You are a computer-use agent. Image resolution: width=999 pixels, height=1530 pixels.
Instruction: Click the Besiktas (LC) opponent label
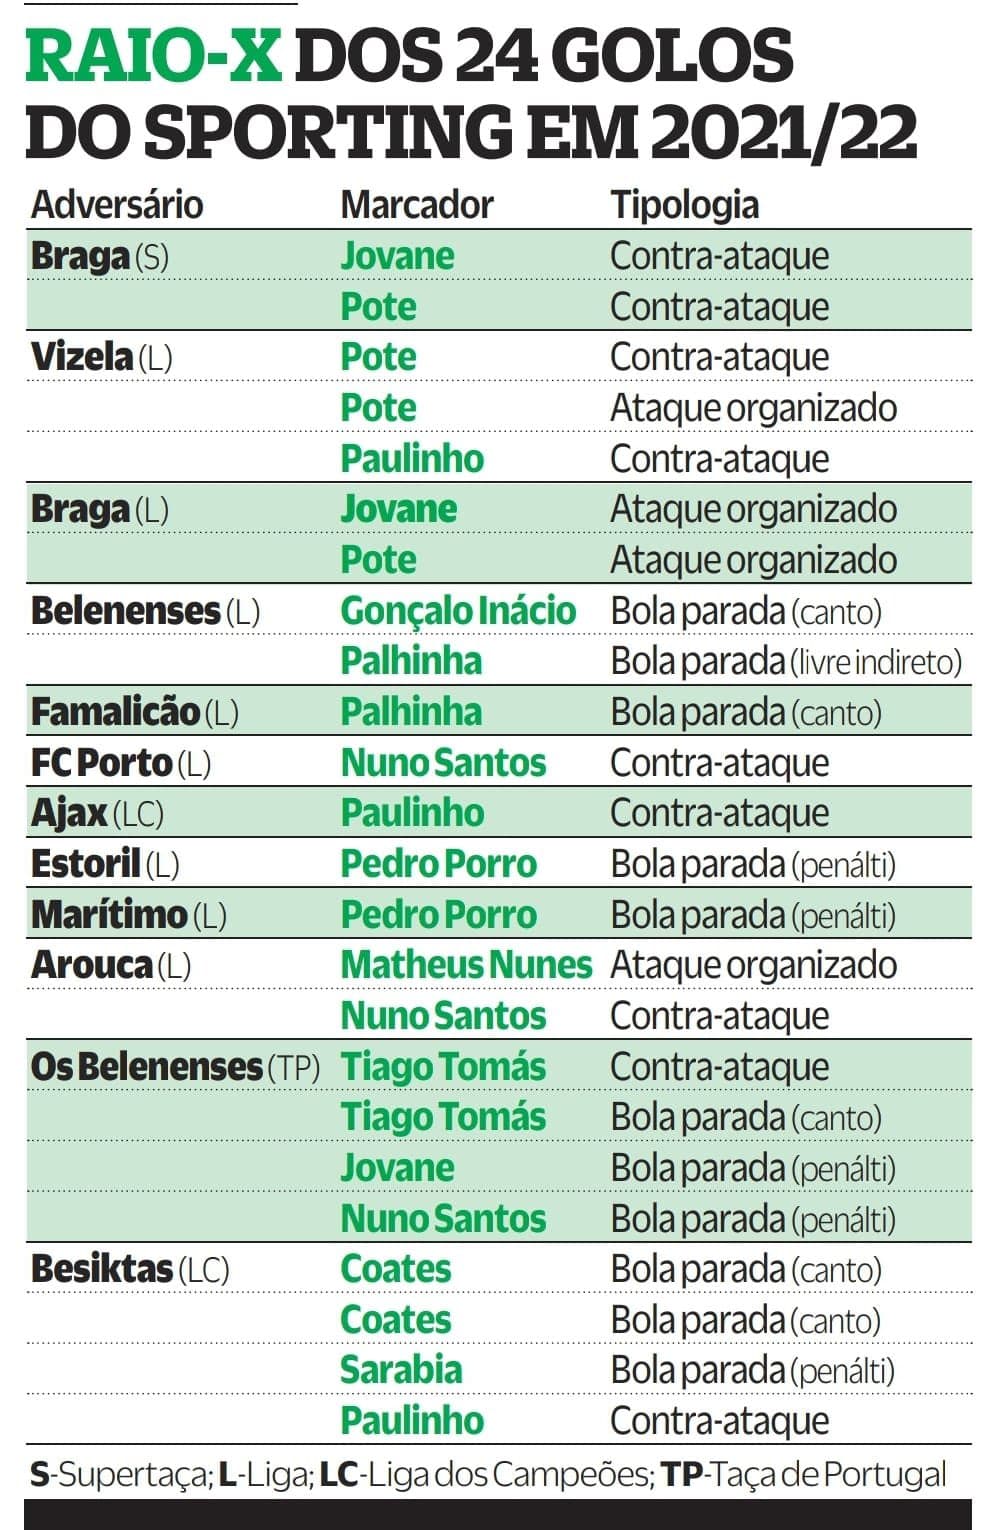[x=130, y=1269]
